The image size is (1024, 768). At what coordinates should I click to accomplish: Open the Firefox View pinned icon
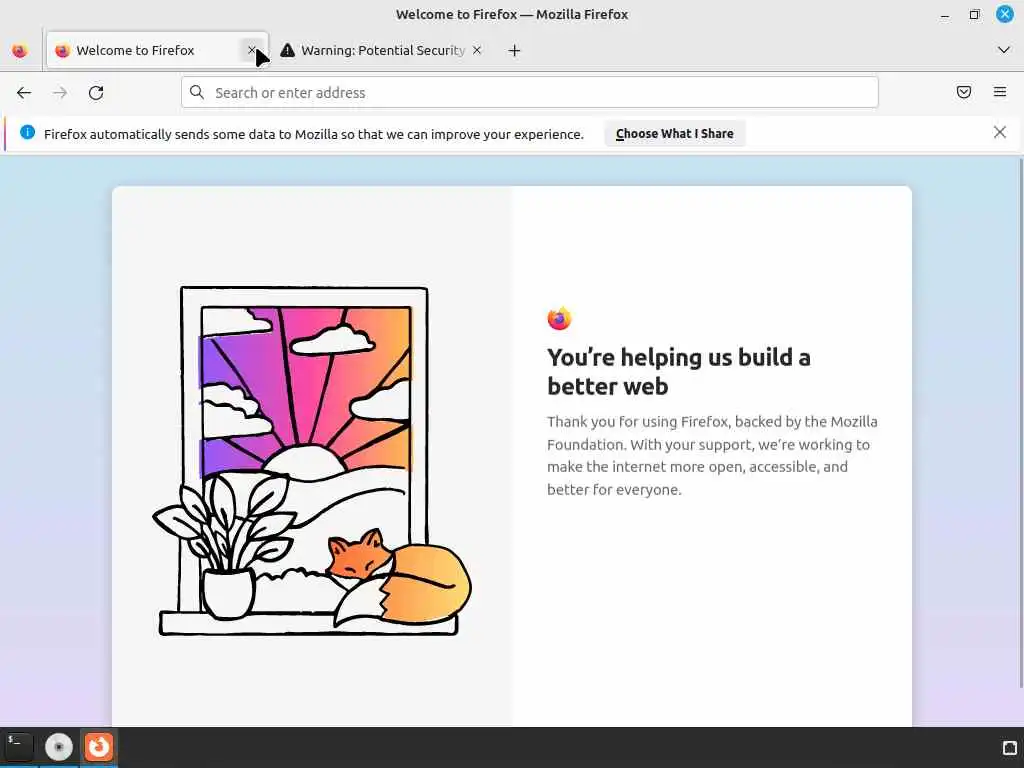(20, 50)
